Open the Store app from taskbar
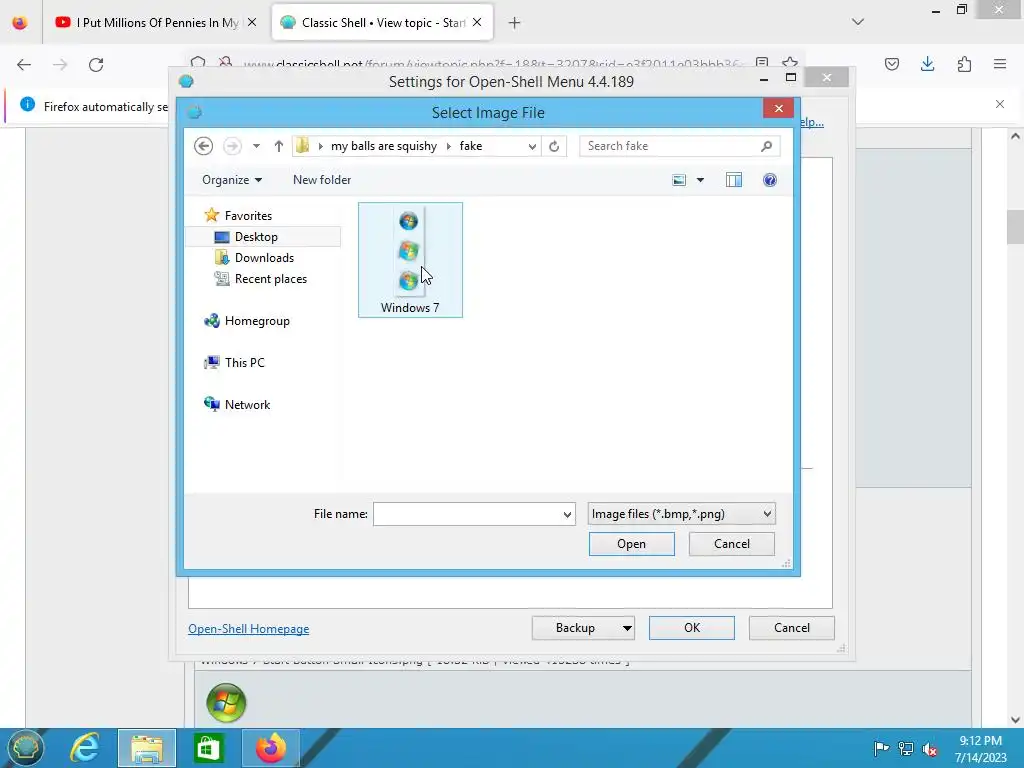Screen dimensions: 1024x768 point(208,748)
